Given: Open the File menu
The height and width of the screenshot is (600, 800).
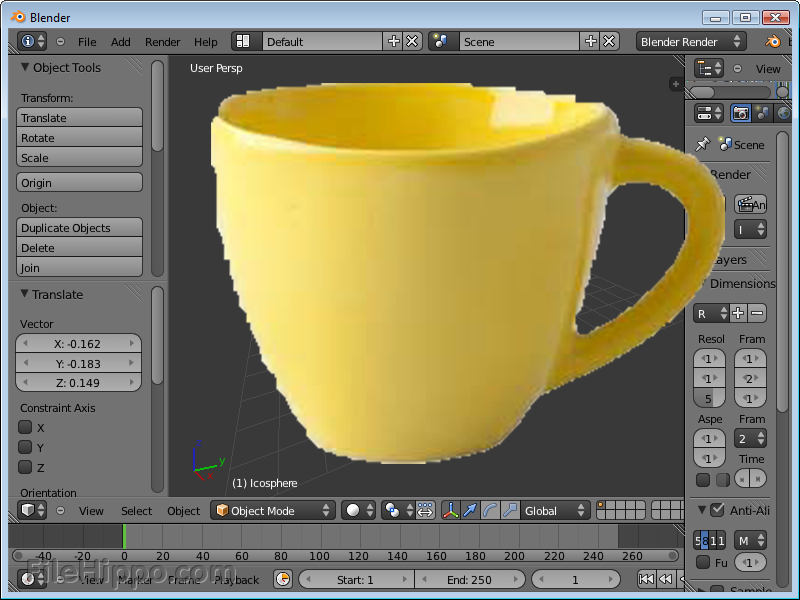Looking at the screenshot, I should click(87, 42).
